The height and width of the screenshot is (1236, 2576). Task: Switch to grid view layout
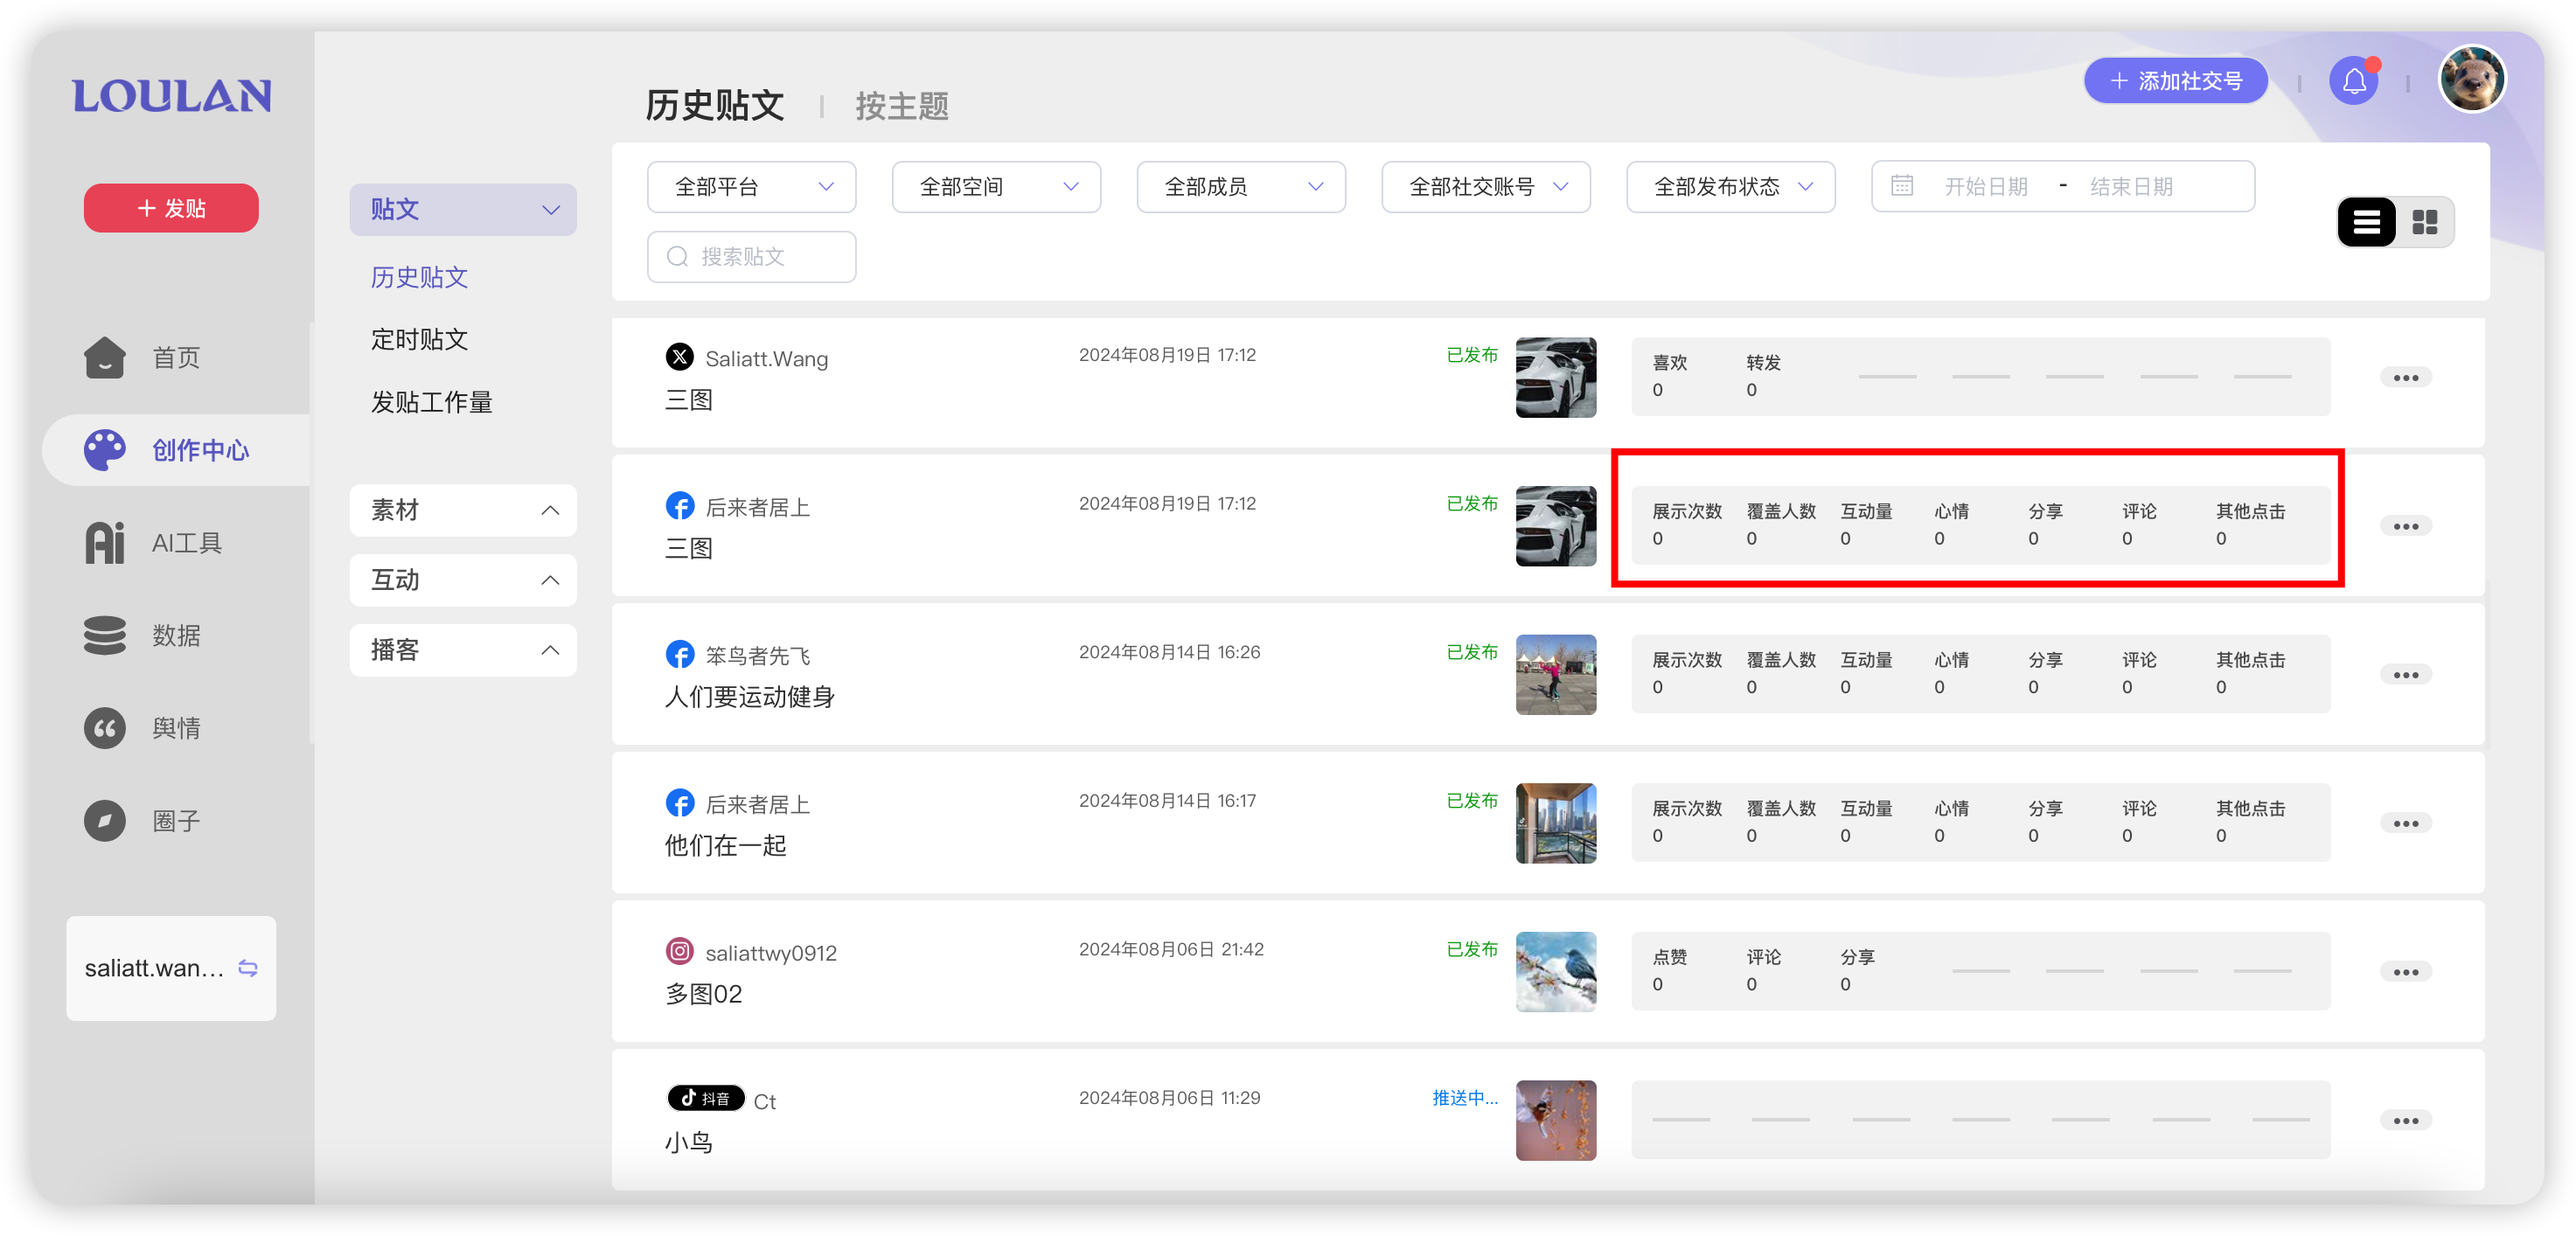point(2425,222)
